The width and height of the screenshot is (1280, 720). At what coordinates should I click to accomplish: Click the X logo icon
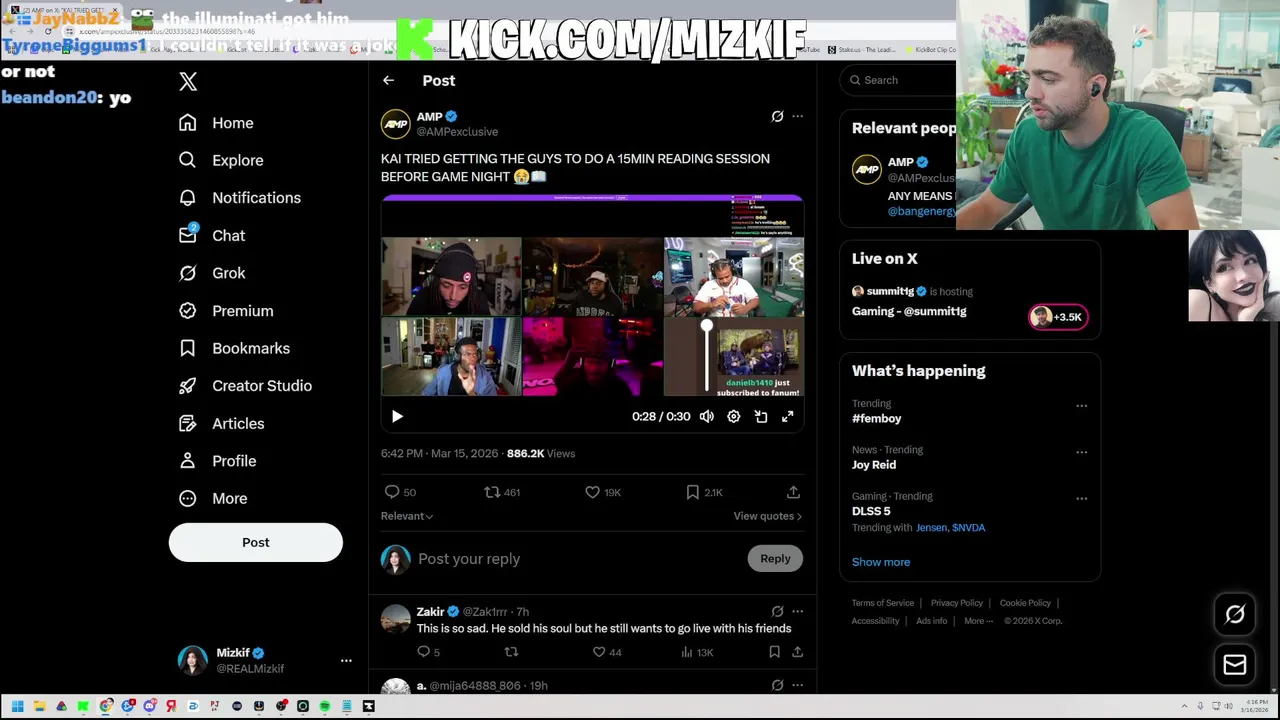coord(188,82)
